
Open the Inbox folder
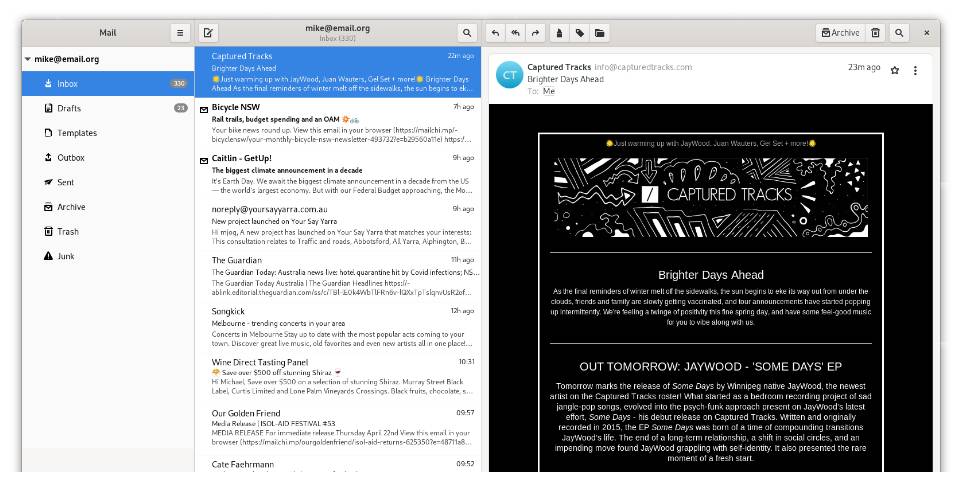tap(108, 84)
